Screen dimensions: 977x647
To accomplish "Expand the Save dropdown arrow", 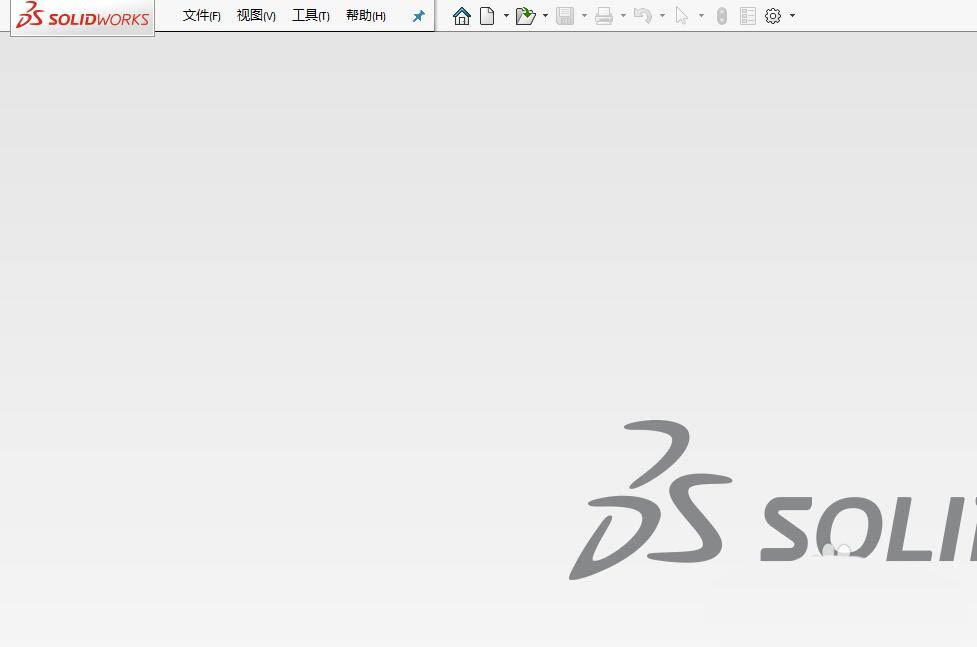I will pyautogui.click(x=584, y=16).
